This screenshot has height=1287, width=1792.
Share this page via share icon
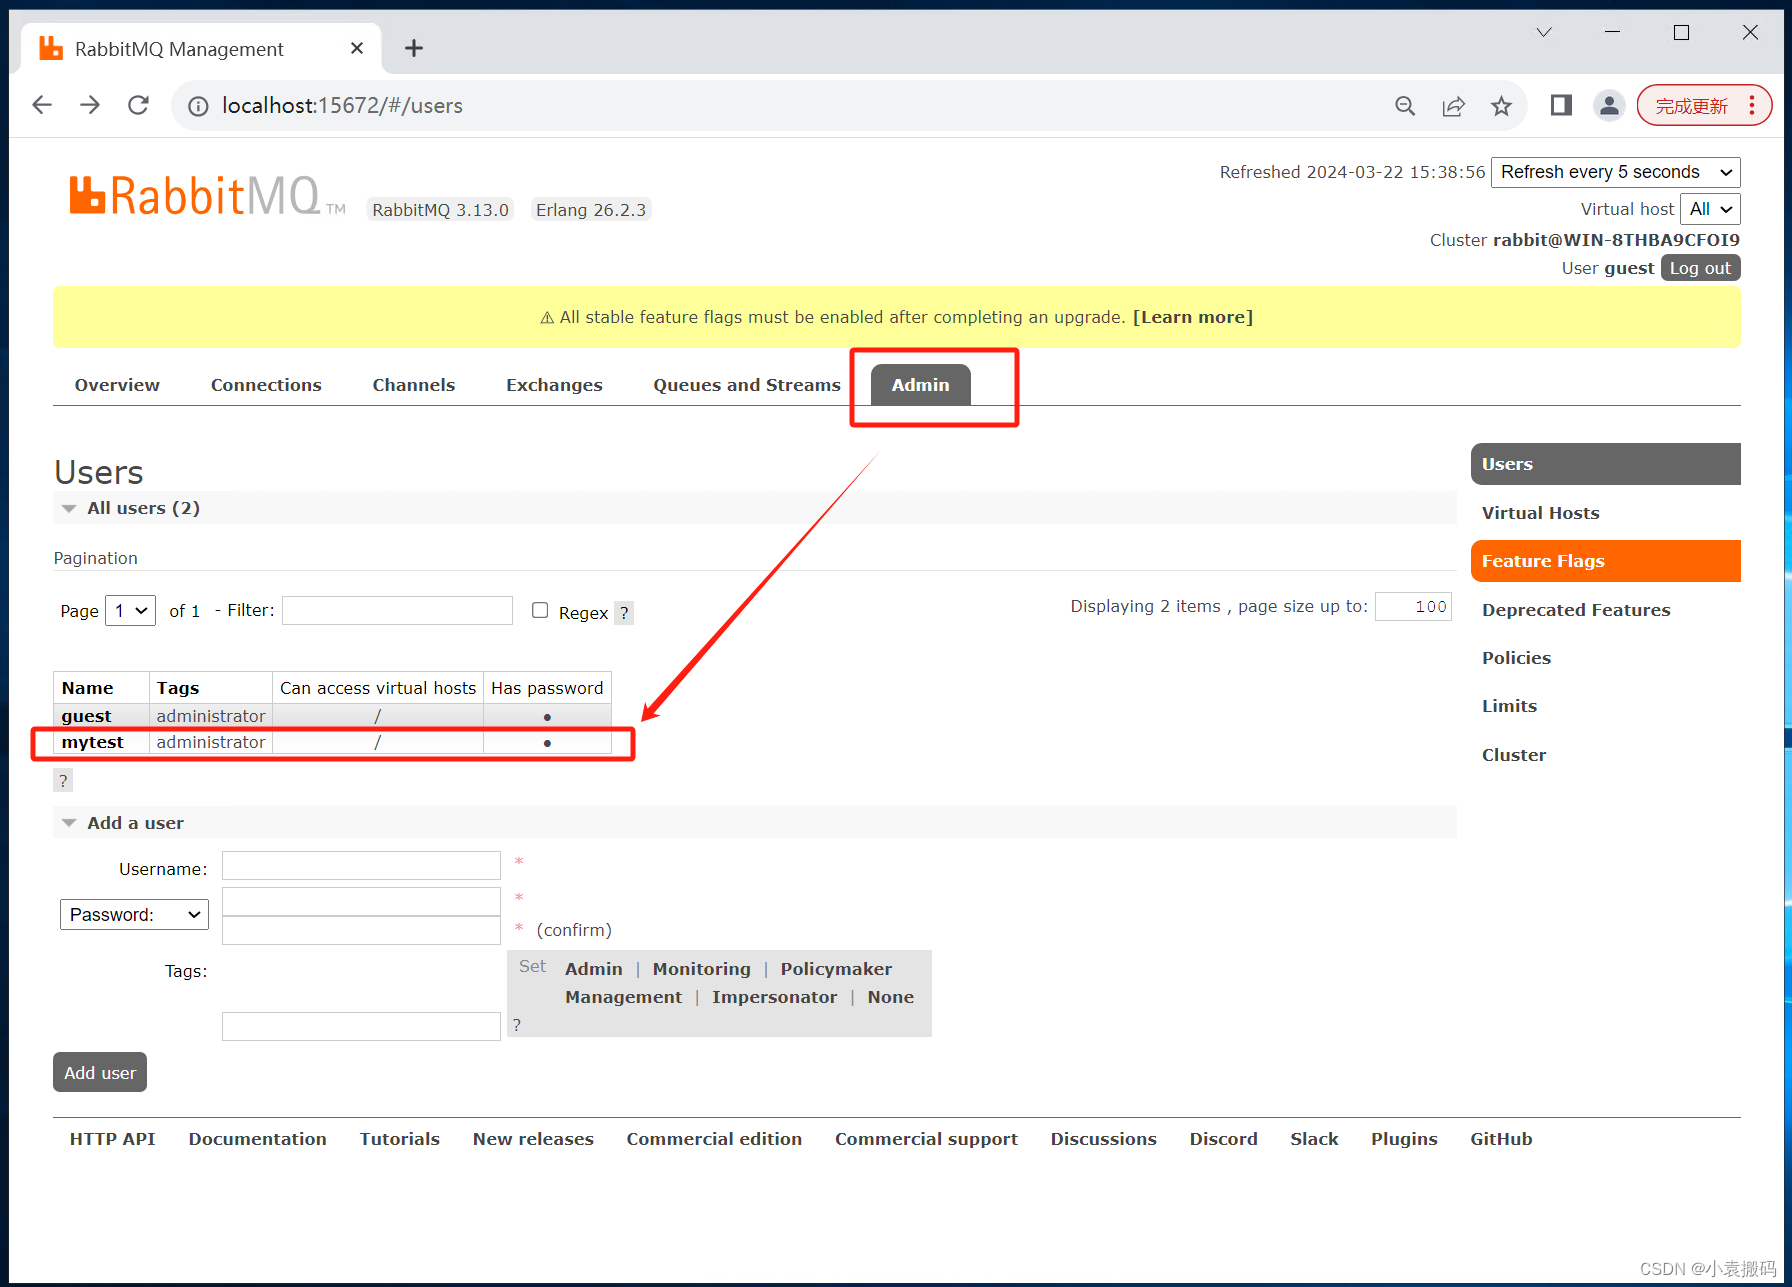click(1453, 106)
